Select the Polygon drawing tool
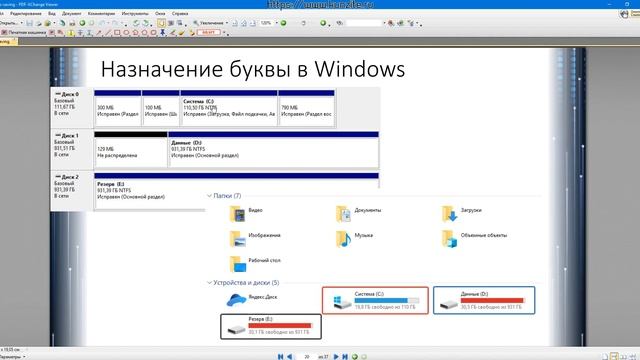640x360 pixels. (x=144, y=33)
